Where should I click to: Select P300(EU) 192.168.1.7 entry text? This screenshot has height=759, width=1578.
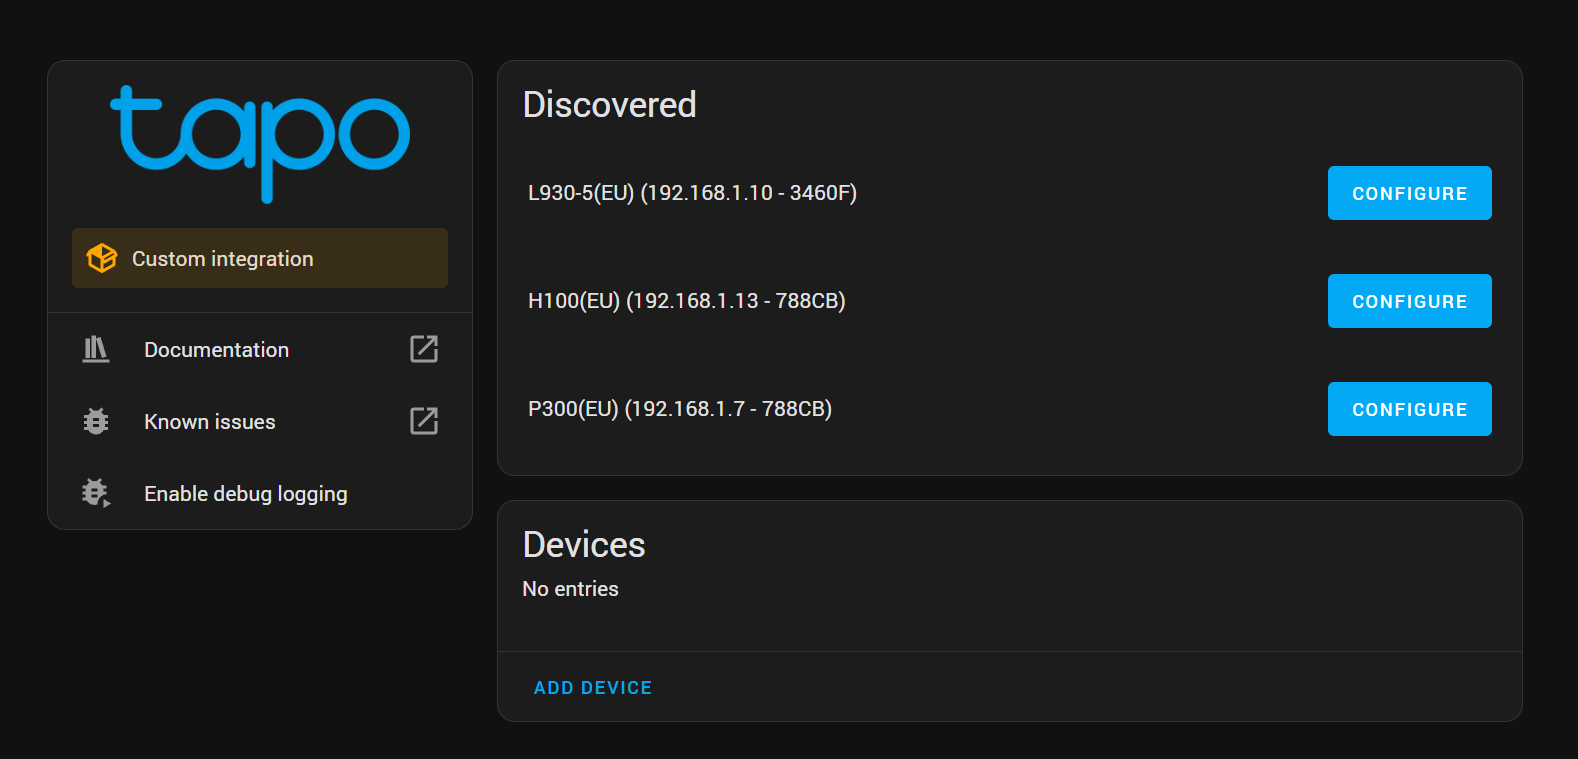(680, 409)
